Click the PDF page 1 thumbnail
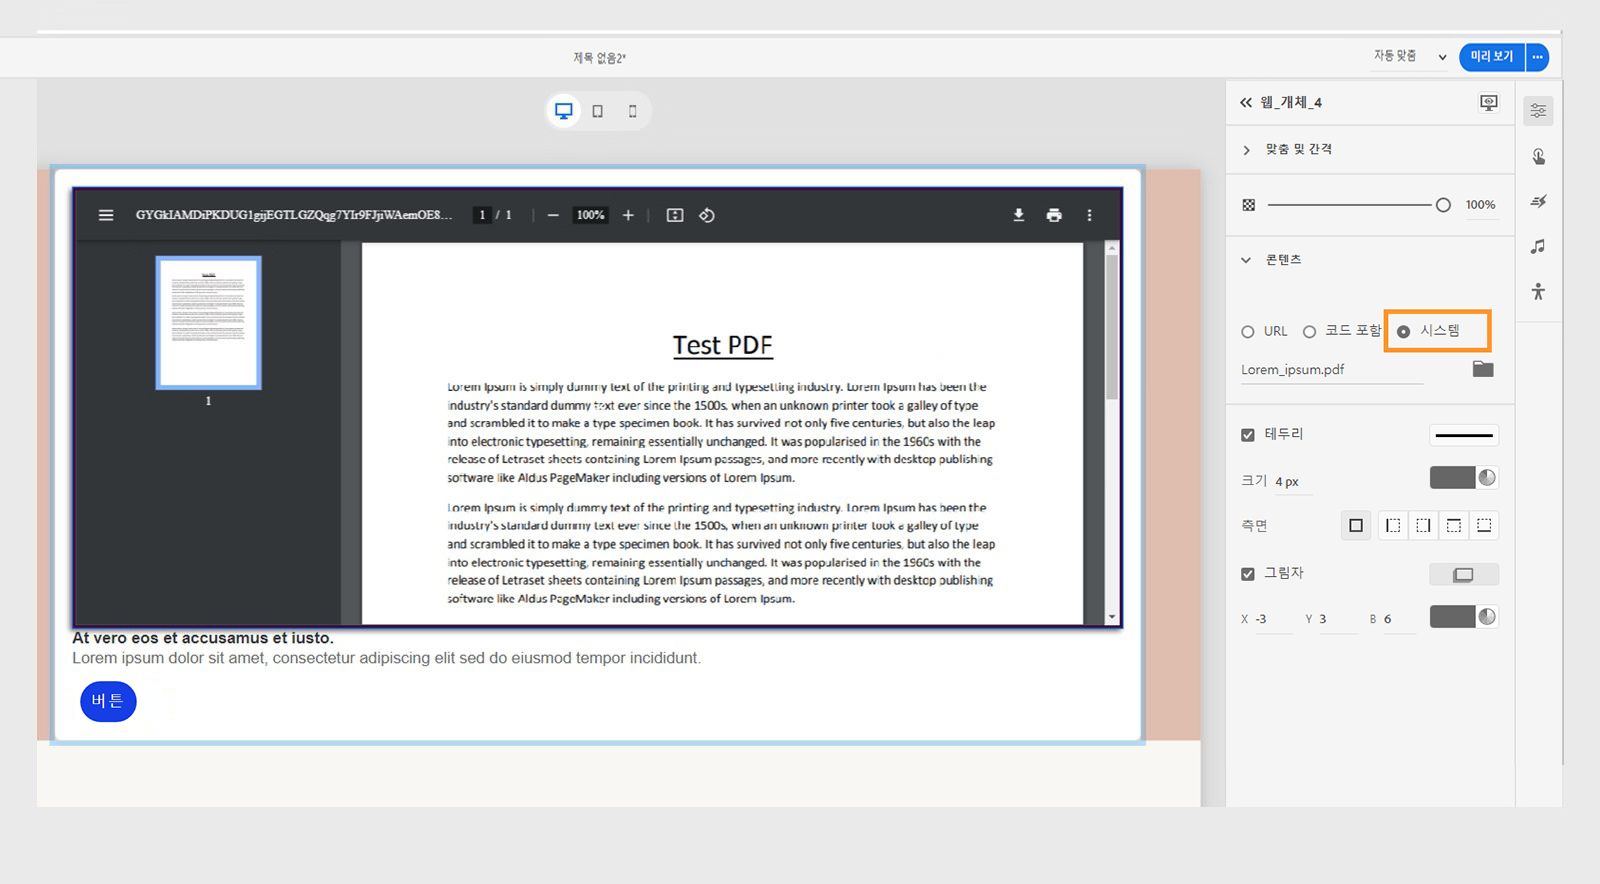Viewport: 1600px width, 884px height. coord(208,322)
